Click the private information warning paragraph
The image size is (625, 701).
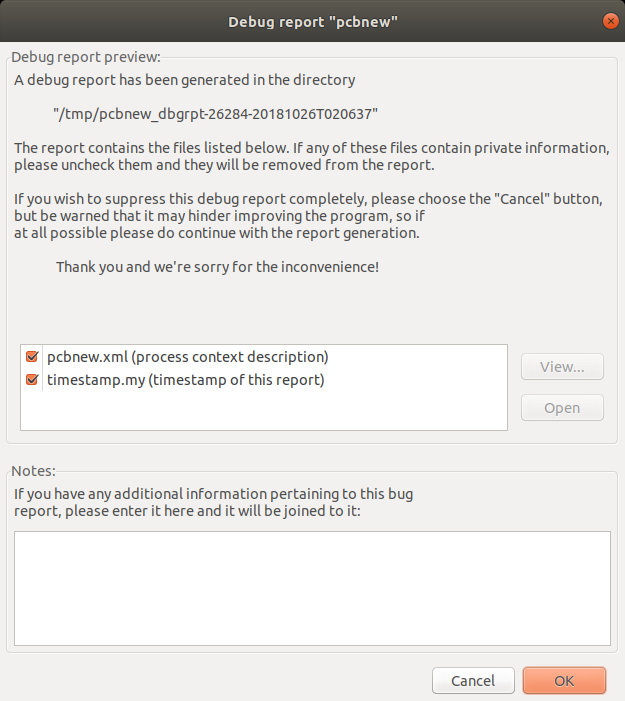(311, 156)
